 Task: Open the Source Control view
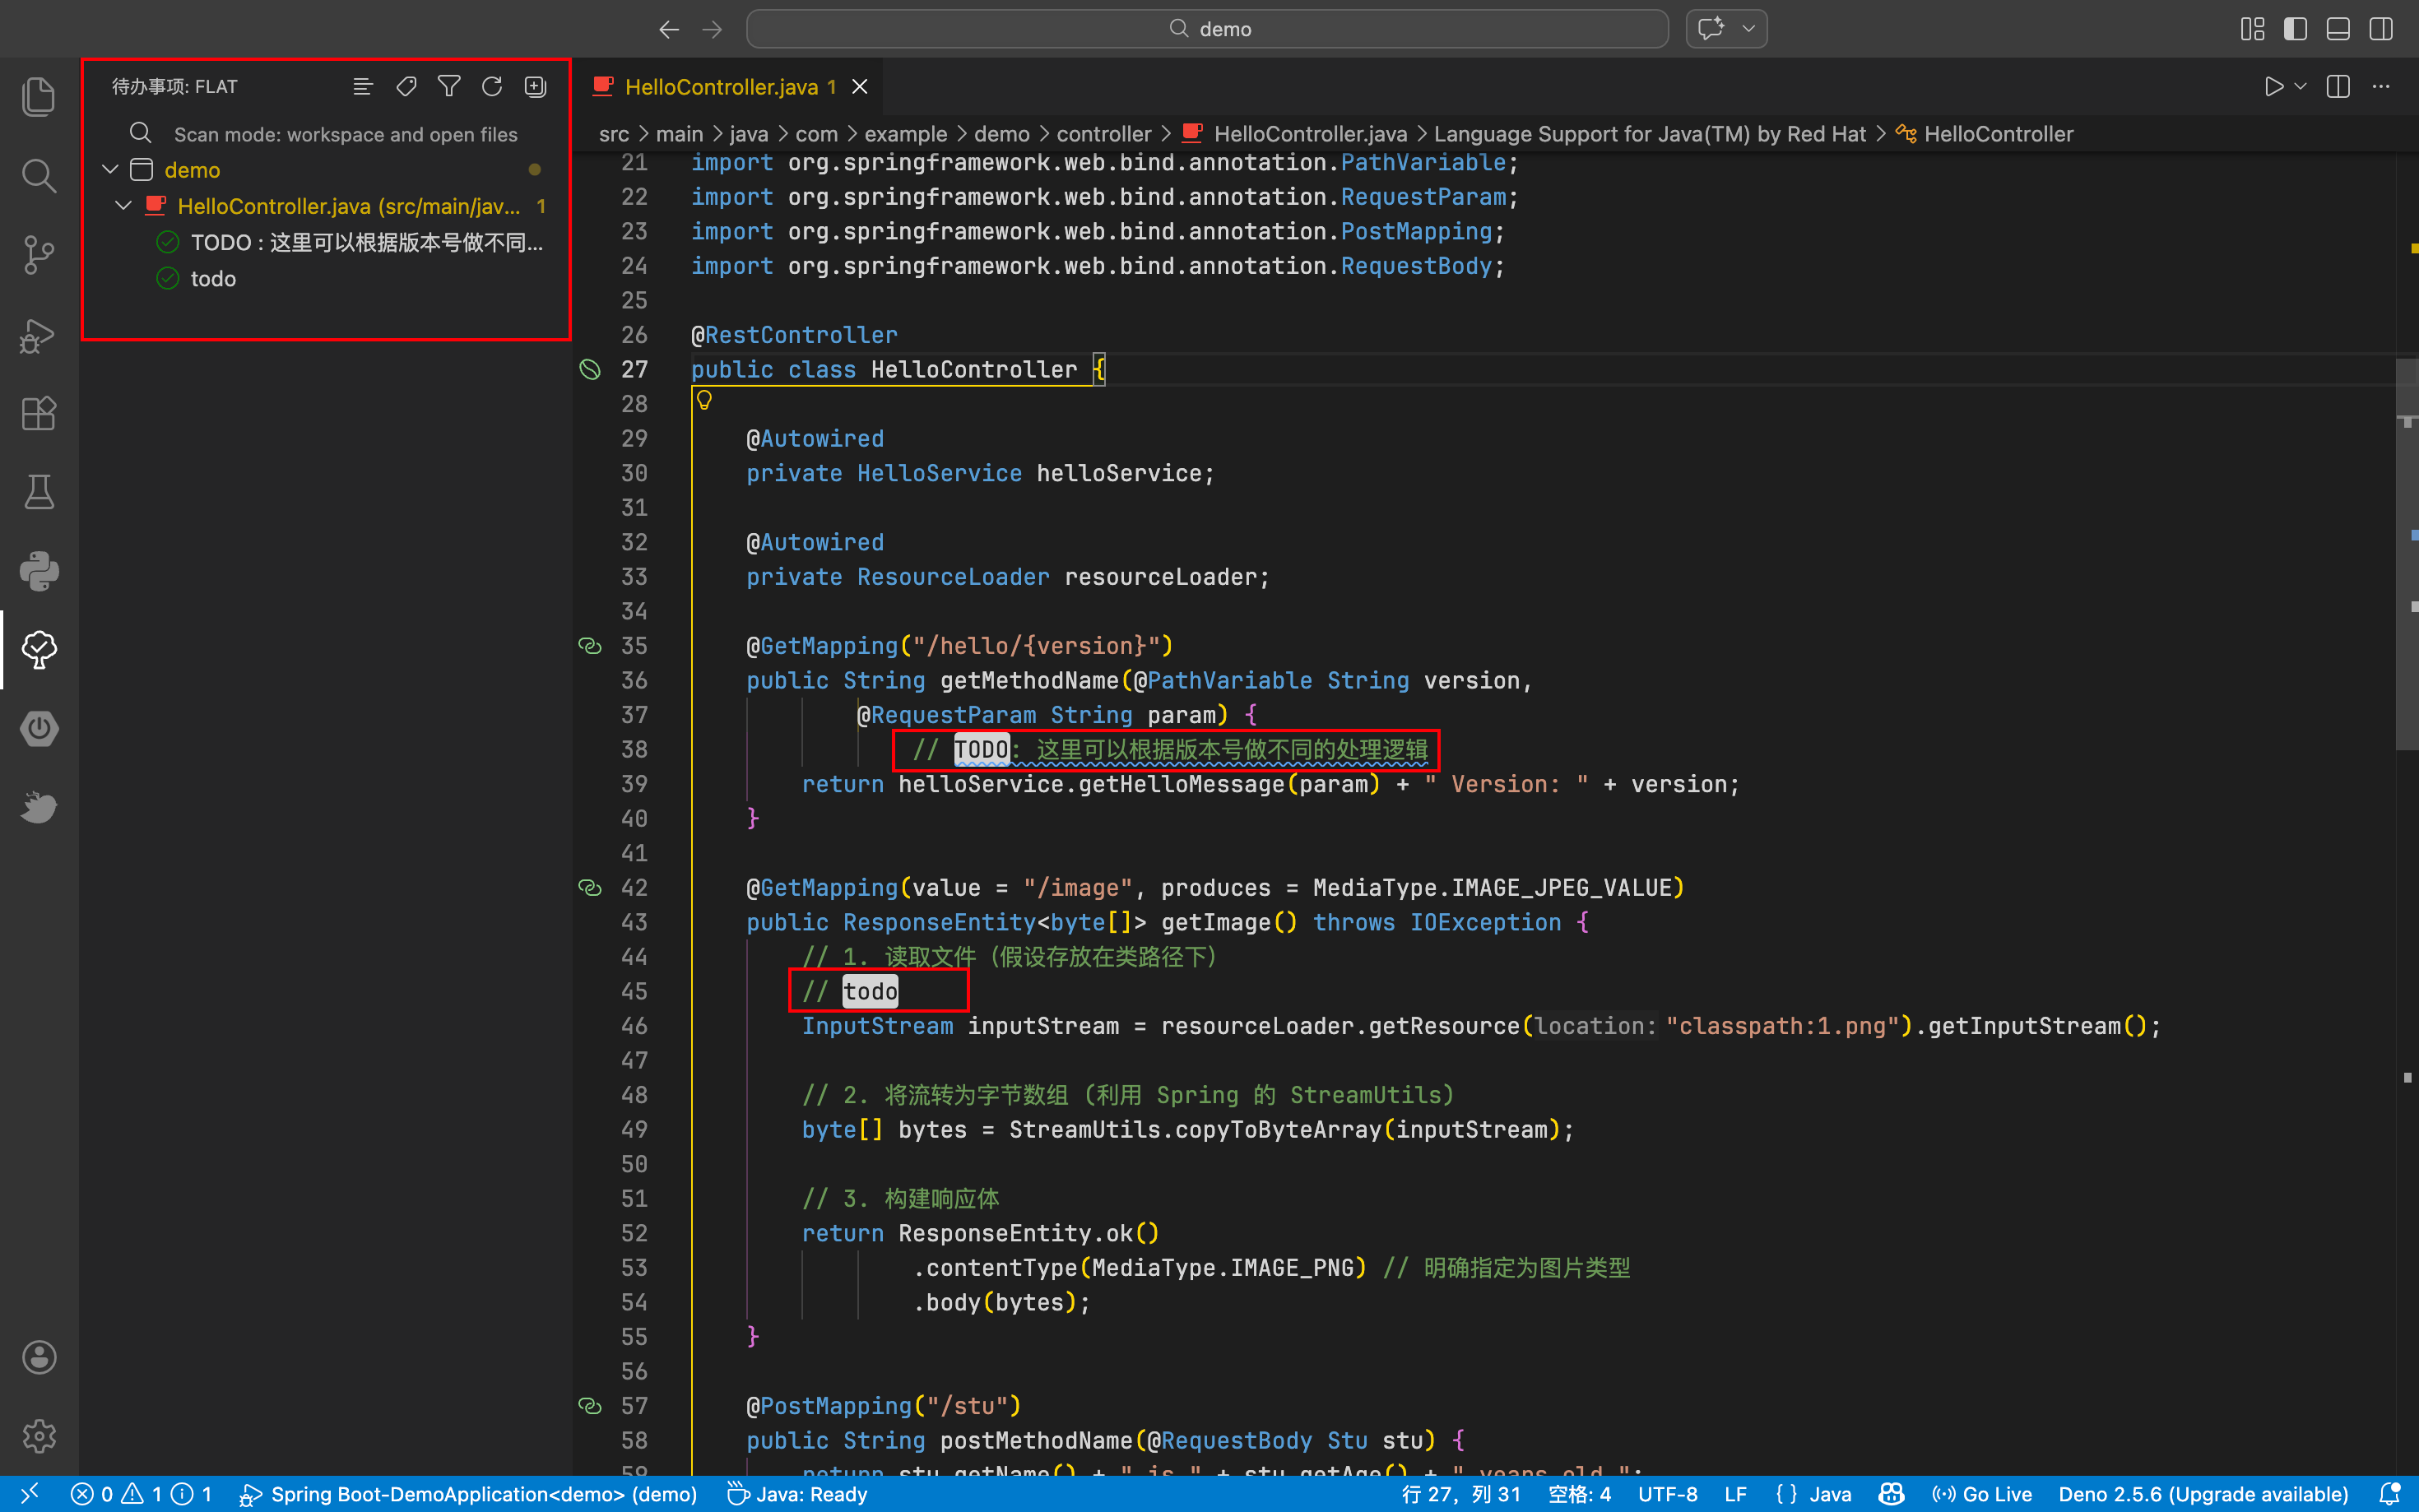39,255
